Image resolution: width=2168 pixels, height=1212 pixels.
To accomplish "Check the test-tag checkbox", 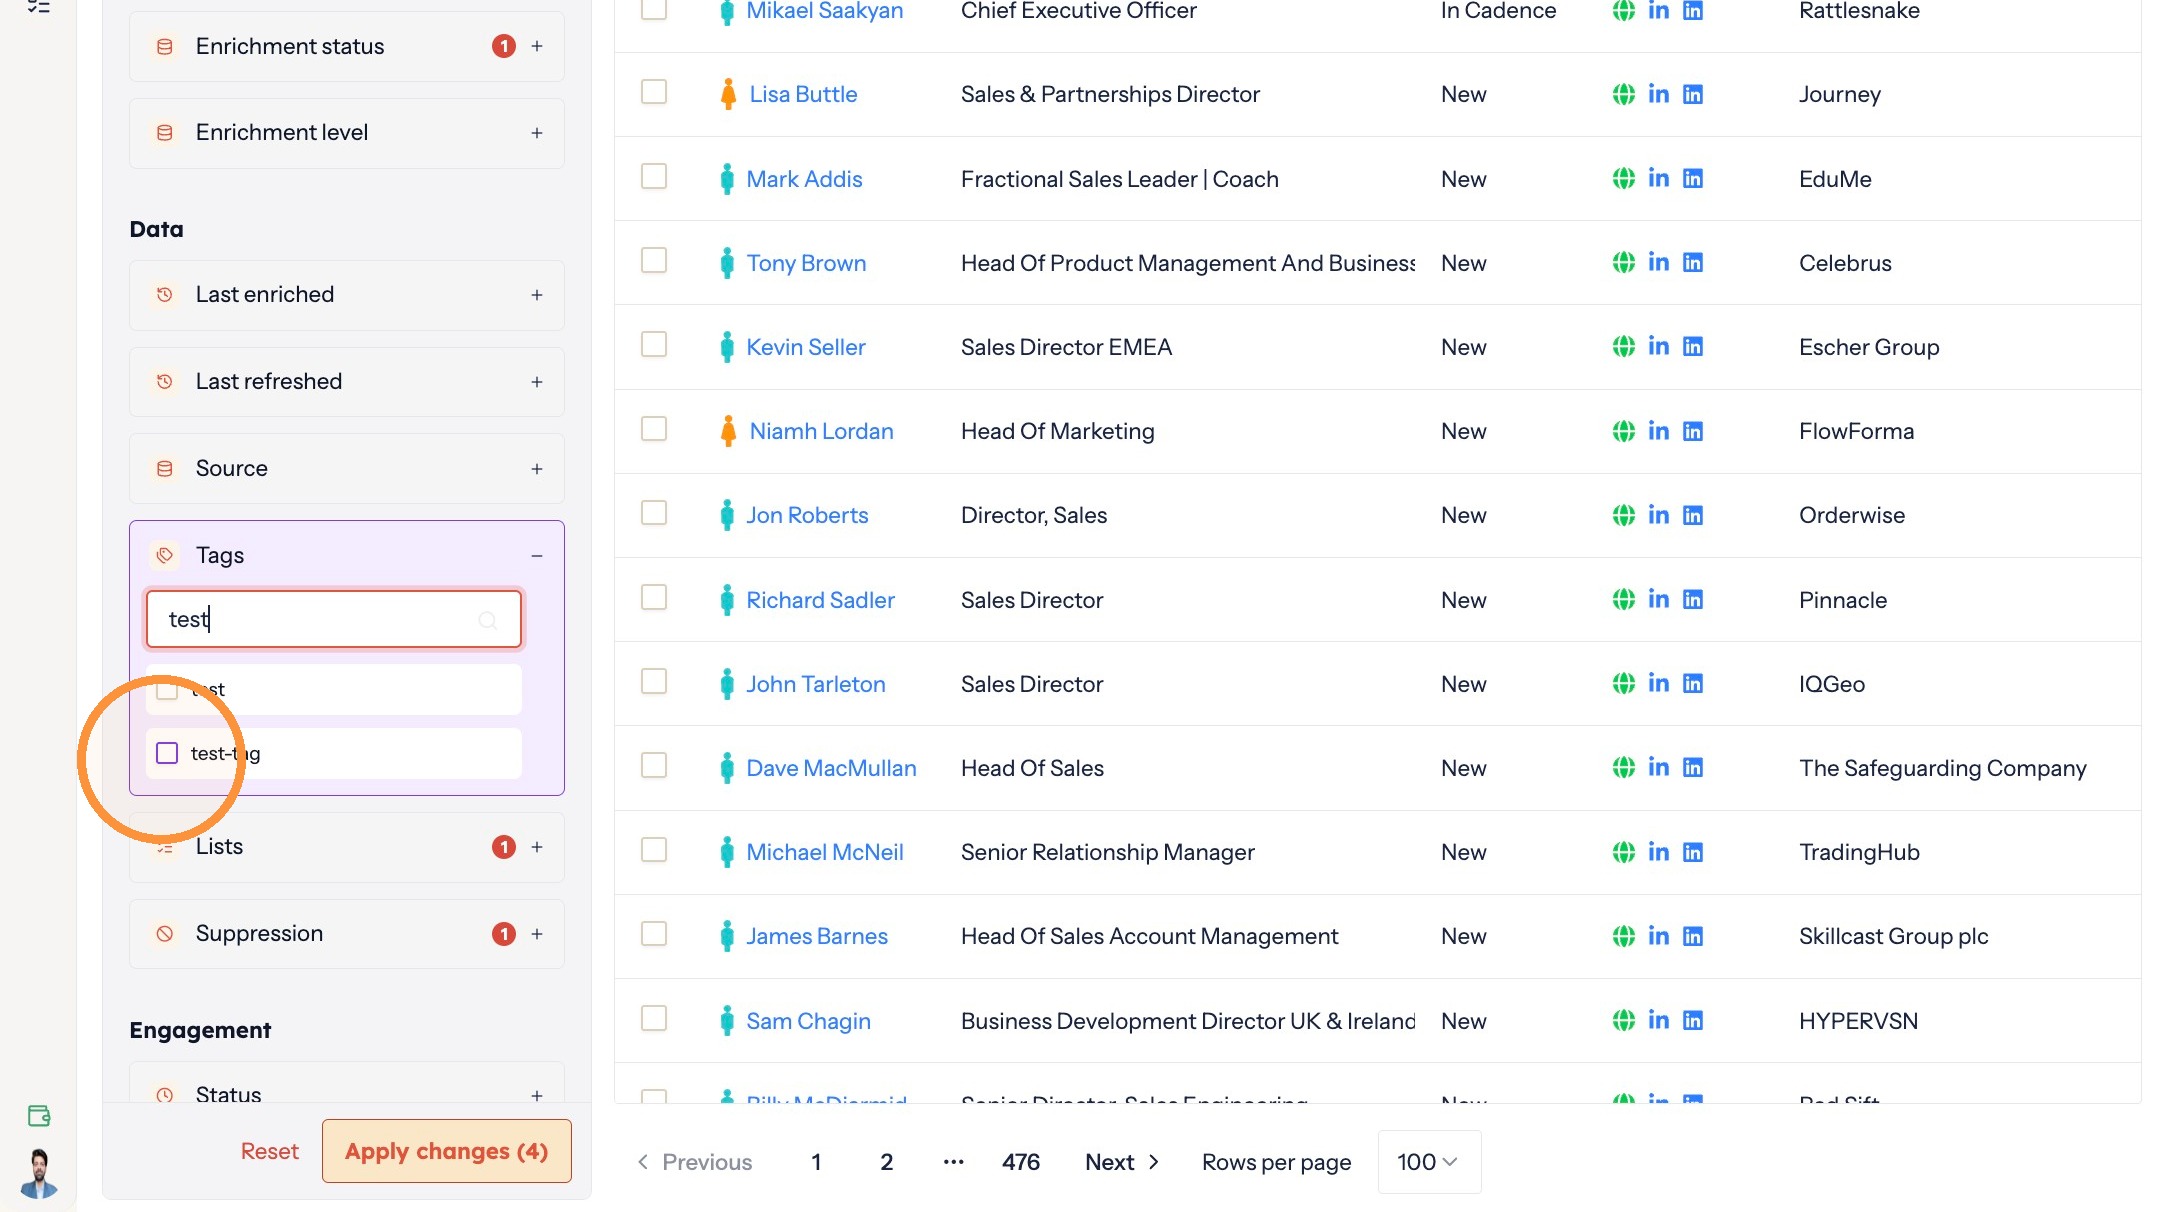I will click(x=167, y=753).
